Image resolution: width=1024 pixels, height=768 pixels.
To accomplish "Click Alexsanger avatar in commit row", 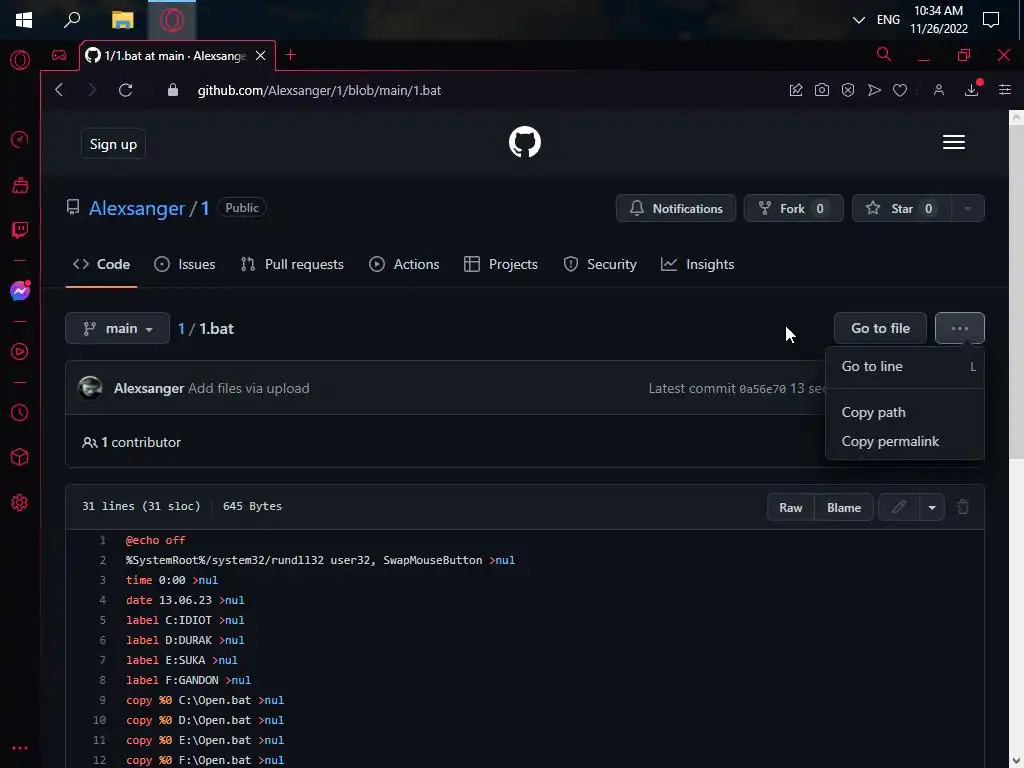I will (90, 388).
